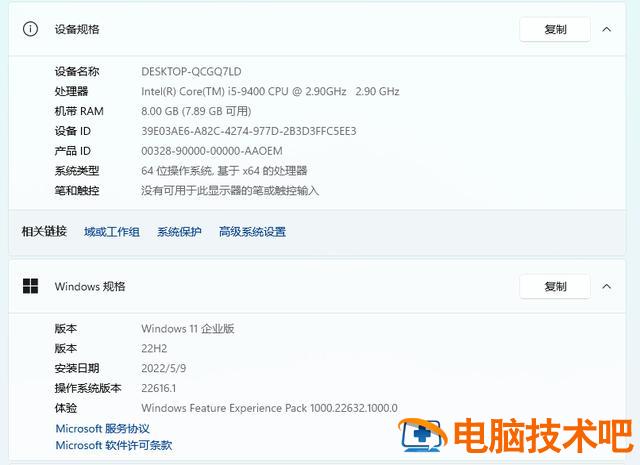The image size is (640, 465).
Task: Copy Windows specs with the 复制 button
Action: pyautogui.click(x=555, y=287)
